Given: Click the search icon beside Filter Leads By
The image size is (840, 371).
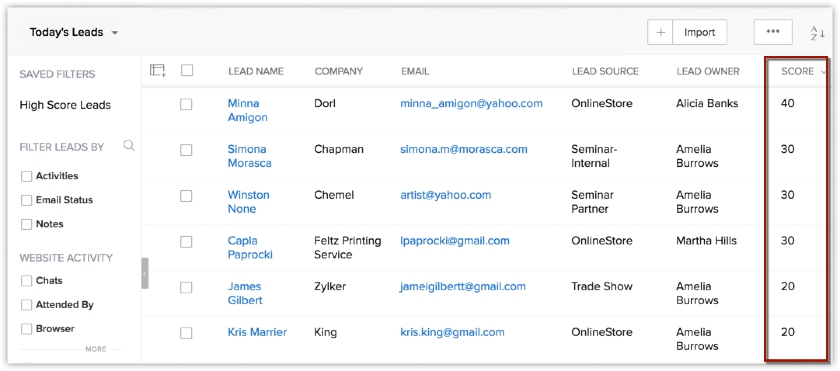Looking at the screenshot, I should coord(129,146).
